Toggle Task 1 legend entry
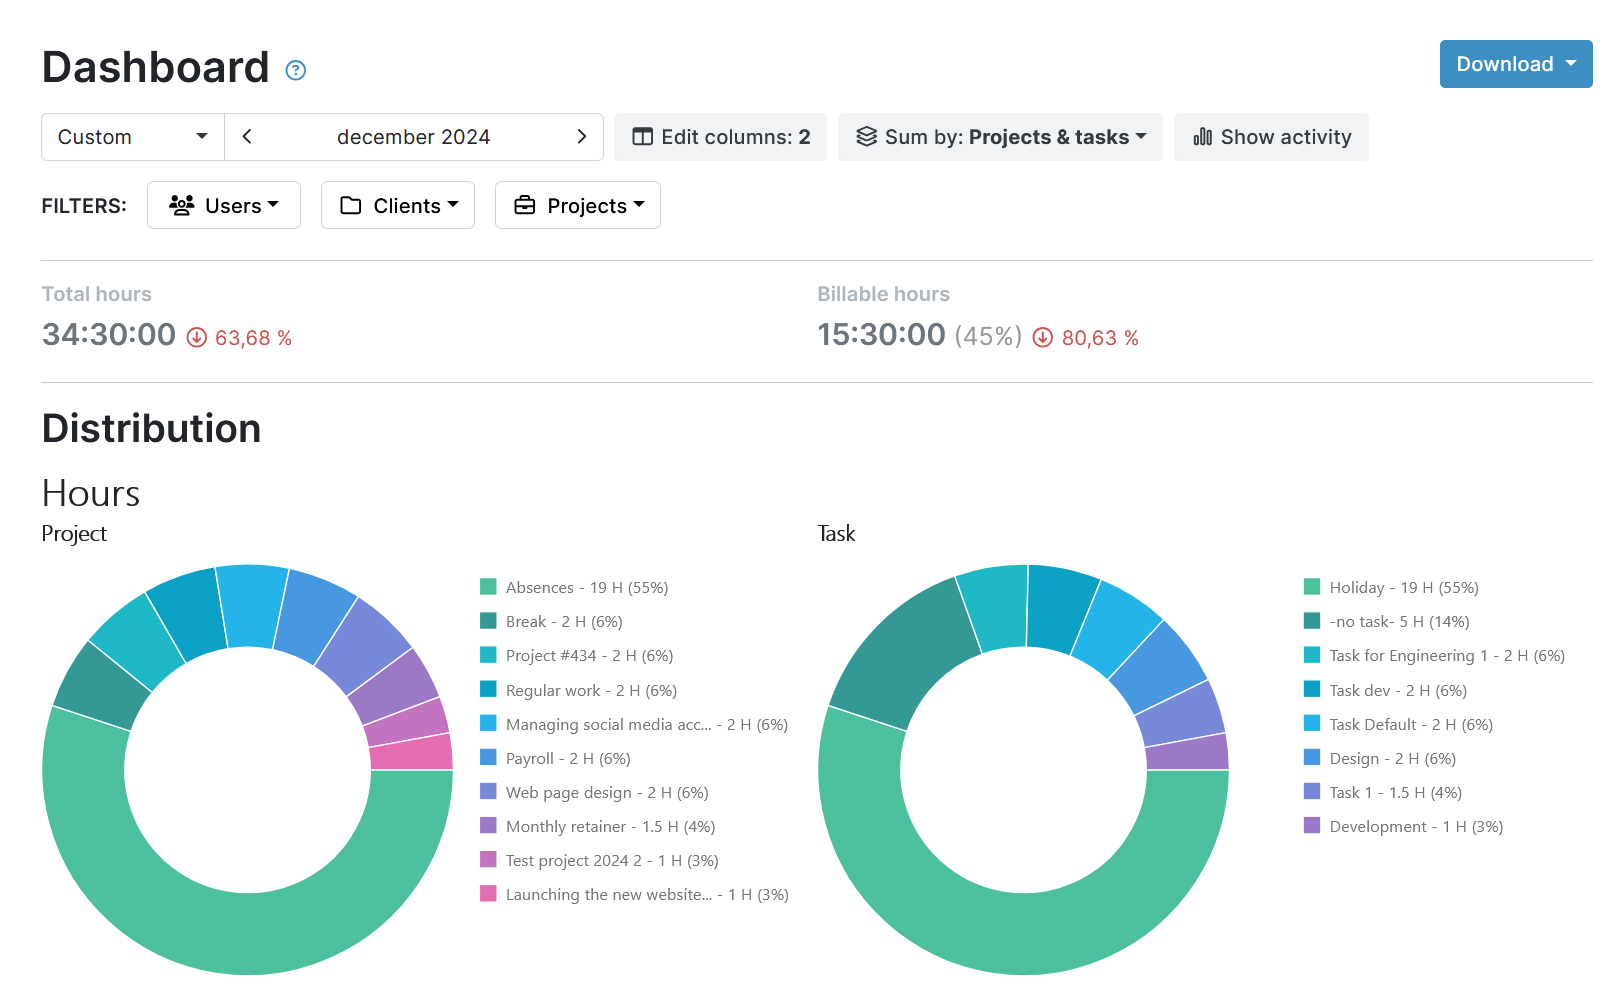The image size is (1615, 992). pos(1384,792)
